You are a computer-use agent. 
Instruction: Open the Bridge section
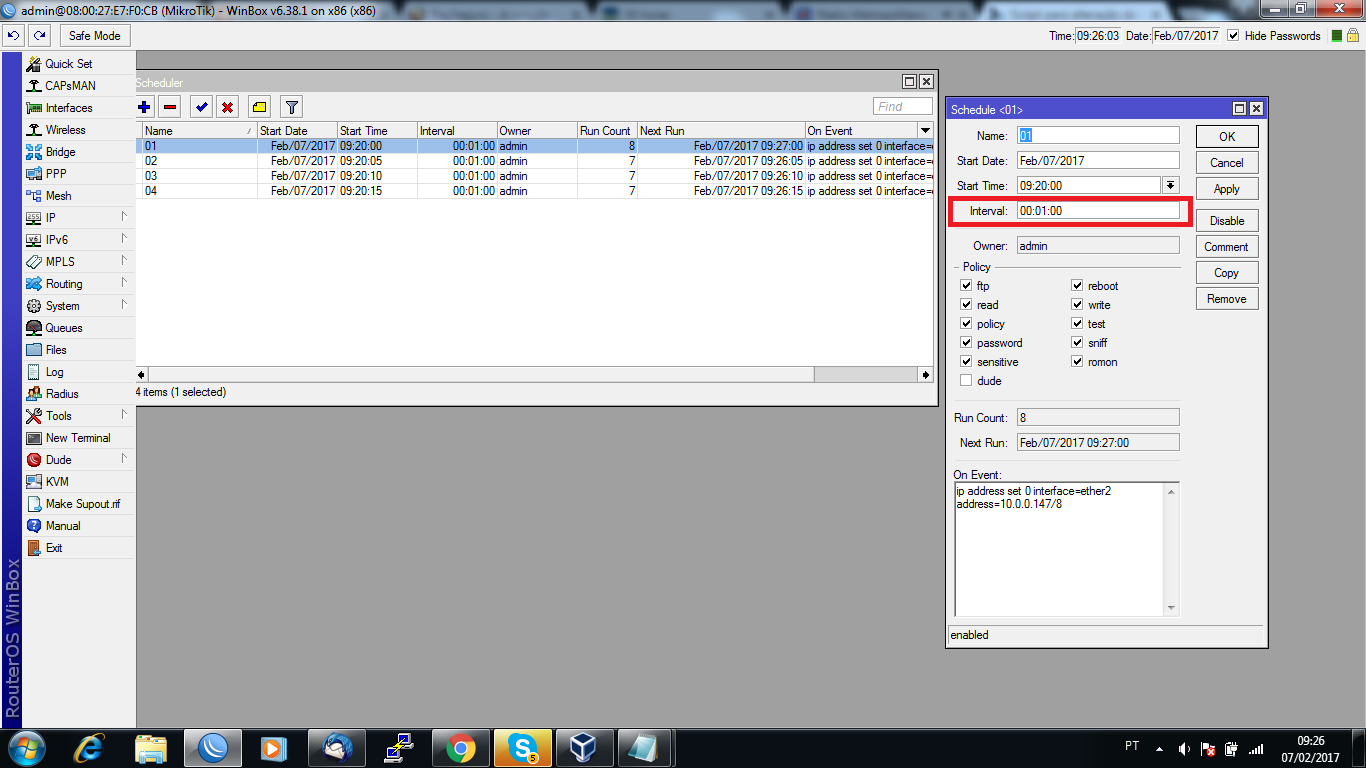tap(79, 152)
